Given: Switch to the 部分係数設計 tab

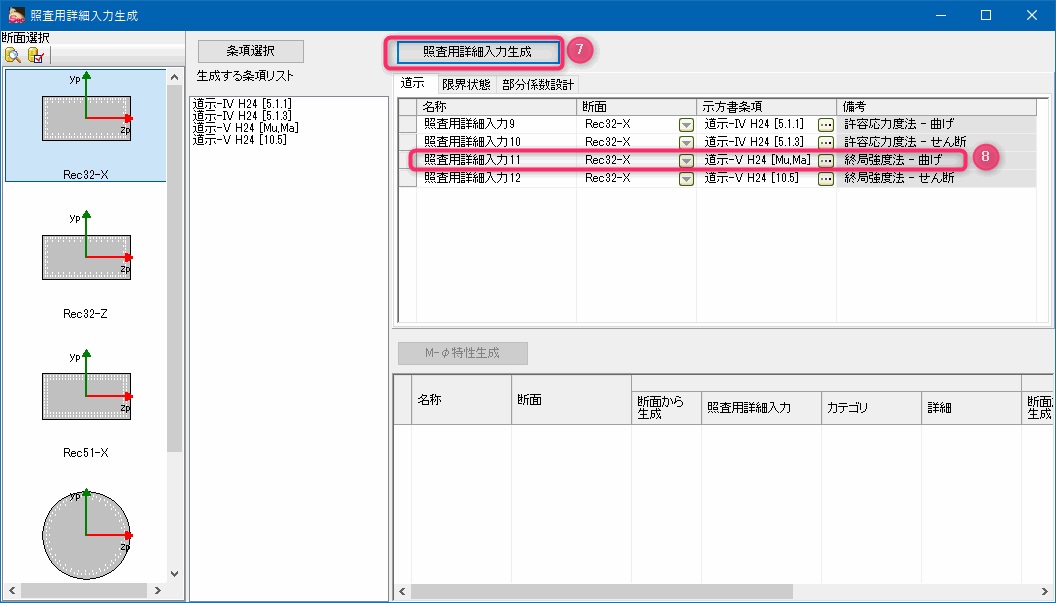Looking at the screenshot, I should click(x=537, y=85).
